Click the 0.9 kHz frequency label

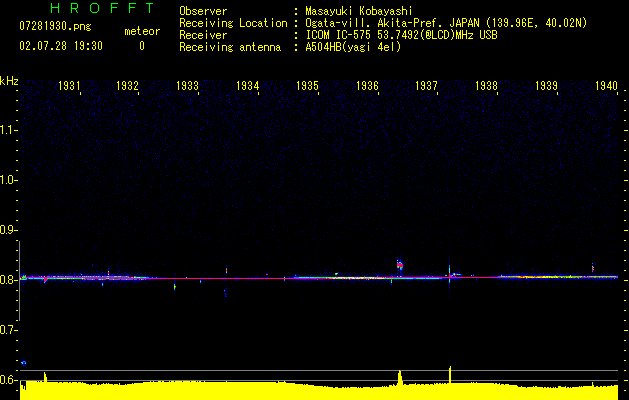click(x=8, y=230)
